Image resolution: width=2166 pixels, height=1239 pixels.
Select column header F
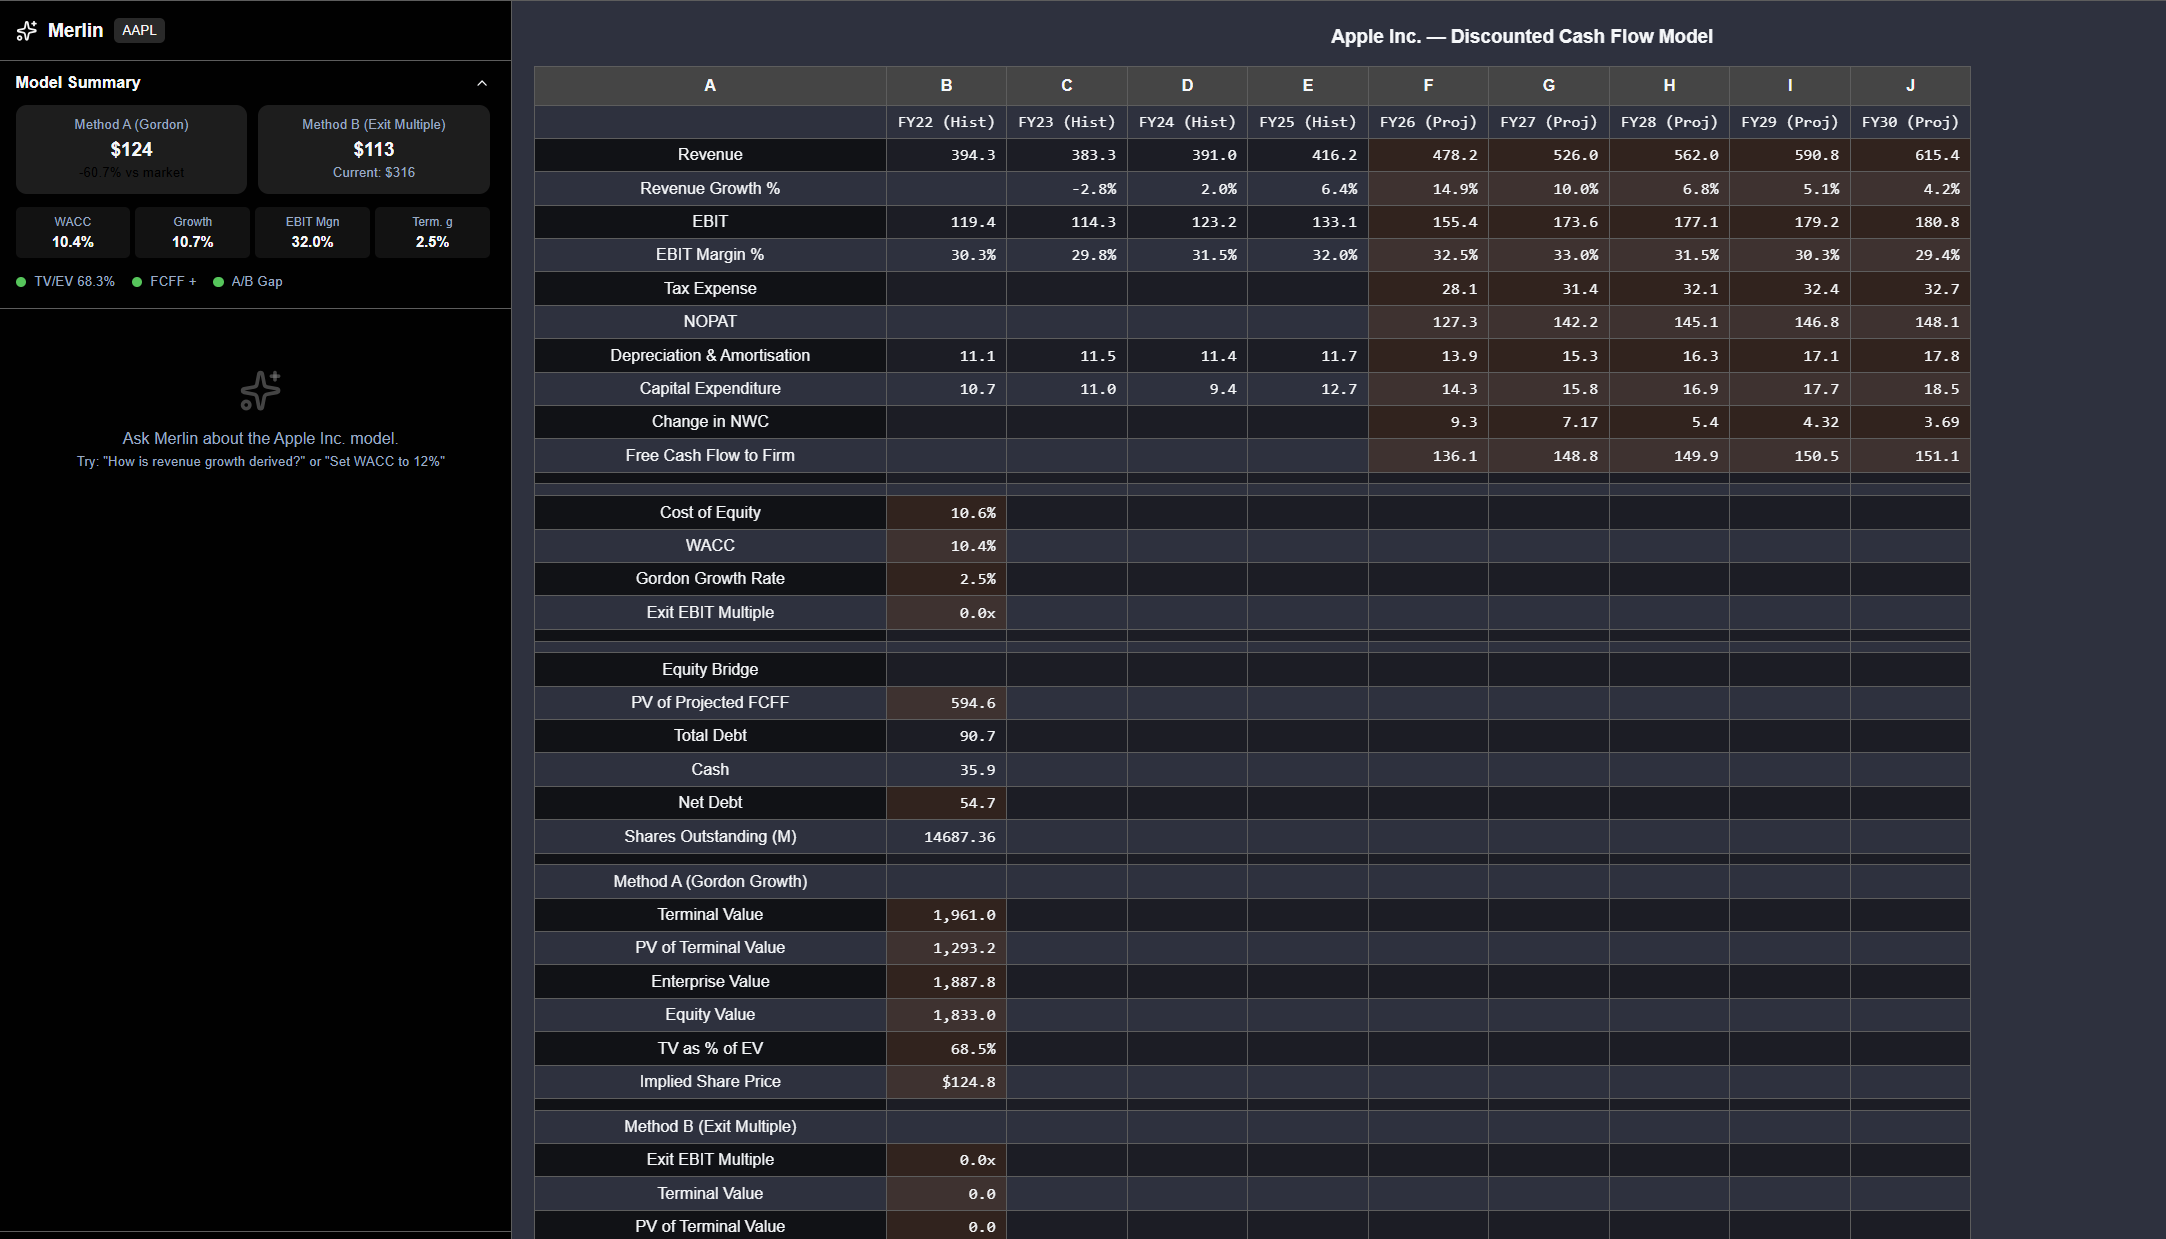1428,86
